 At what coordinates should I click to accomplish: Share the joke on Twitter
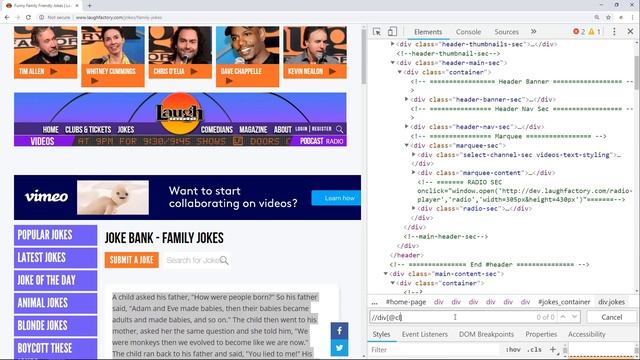coord(339,348)
